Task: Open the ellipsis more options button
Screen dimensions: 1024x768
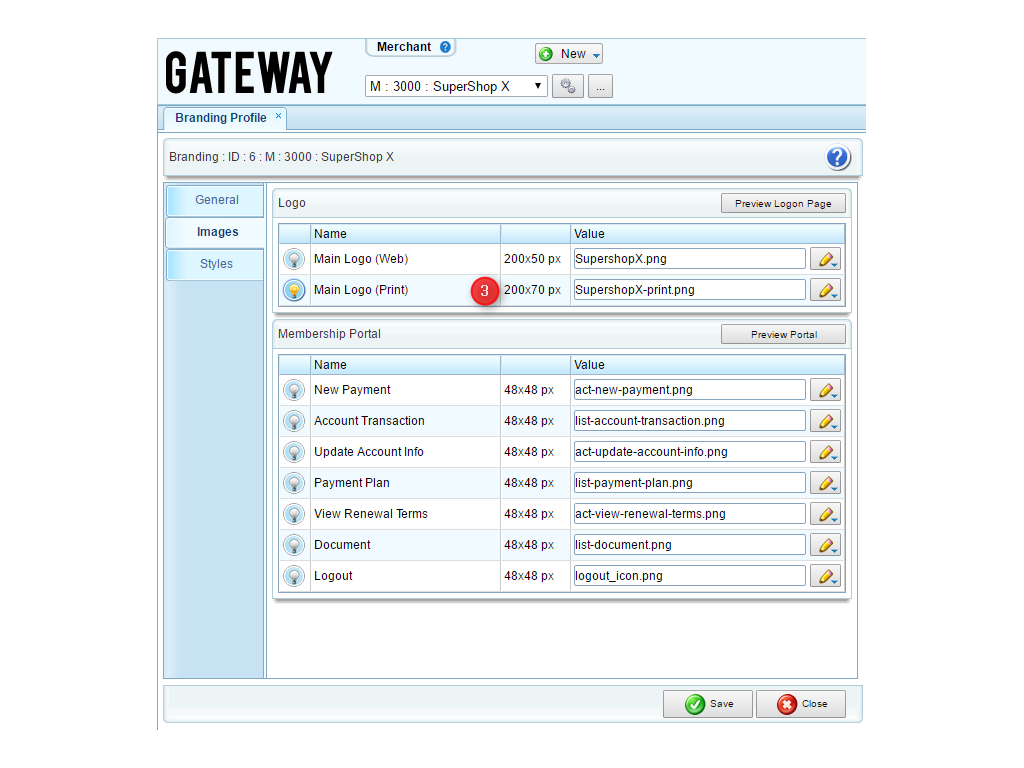Action: (x=600, y=86)
